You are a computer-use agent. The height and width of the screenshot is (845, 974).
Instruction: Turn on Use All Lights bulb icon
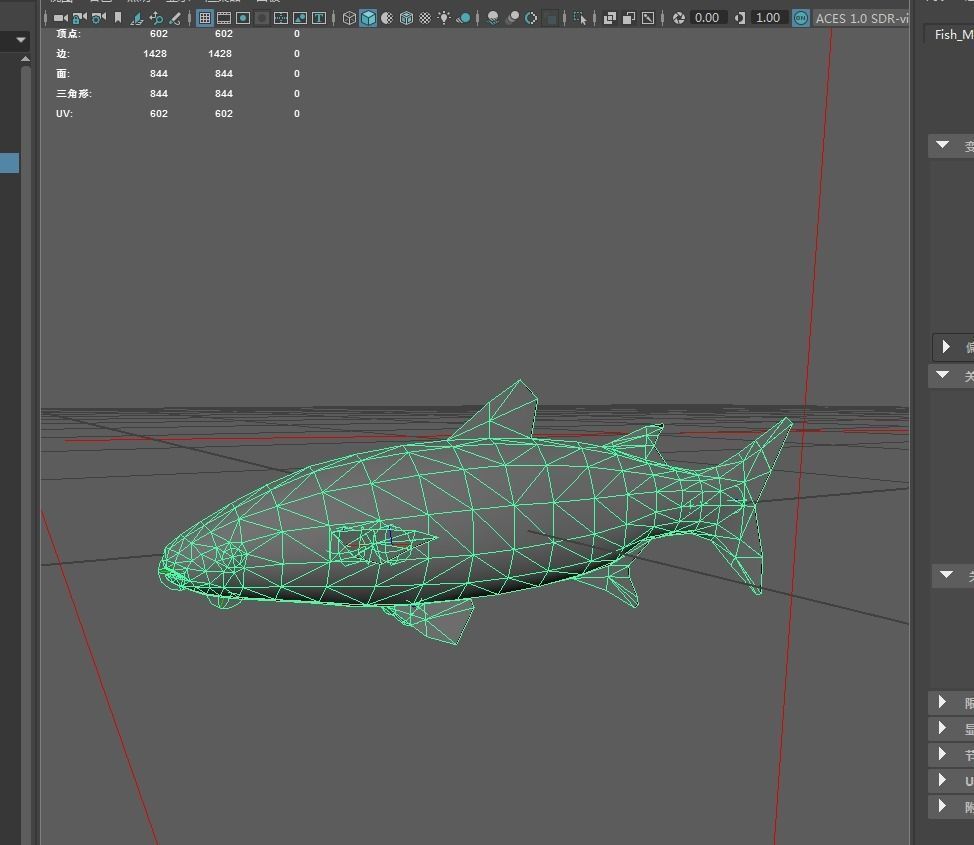[444, 18]
